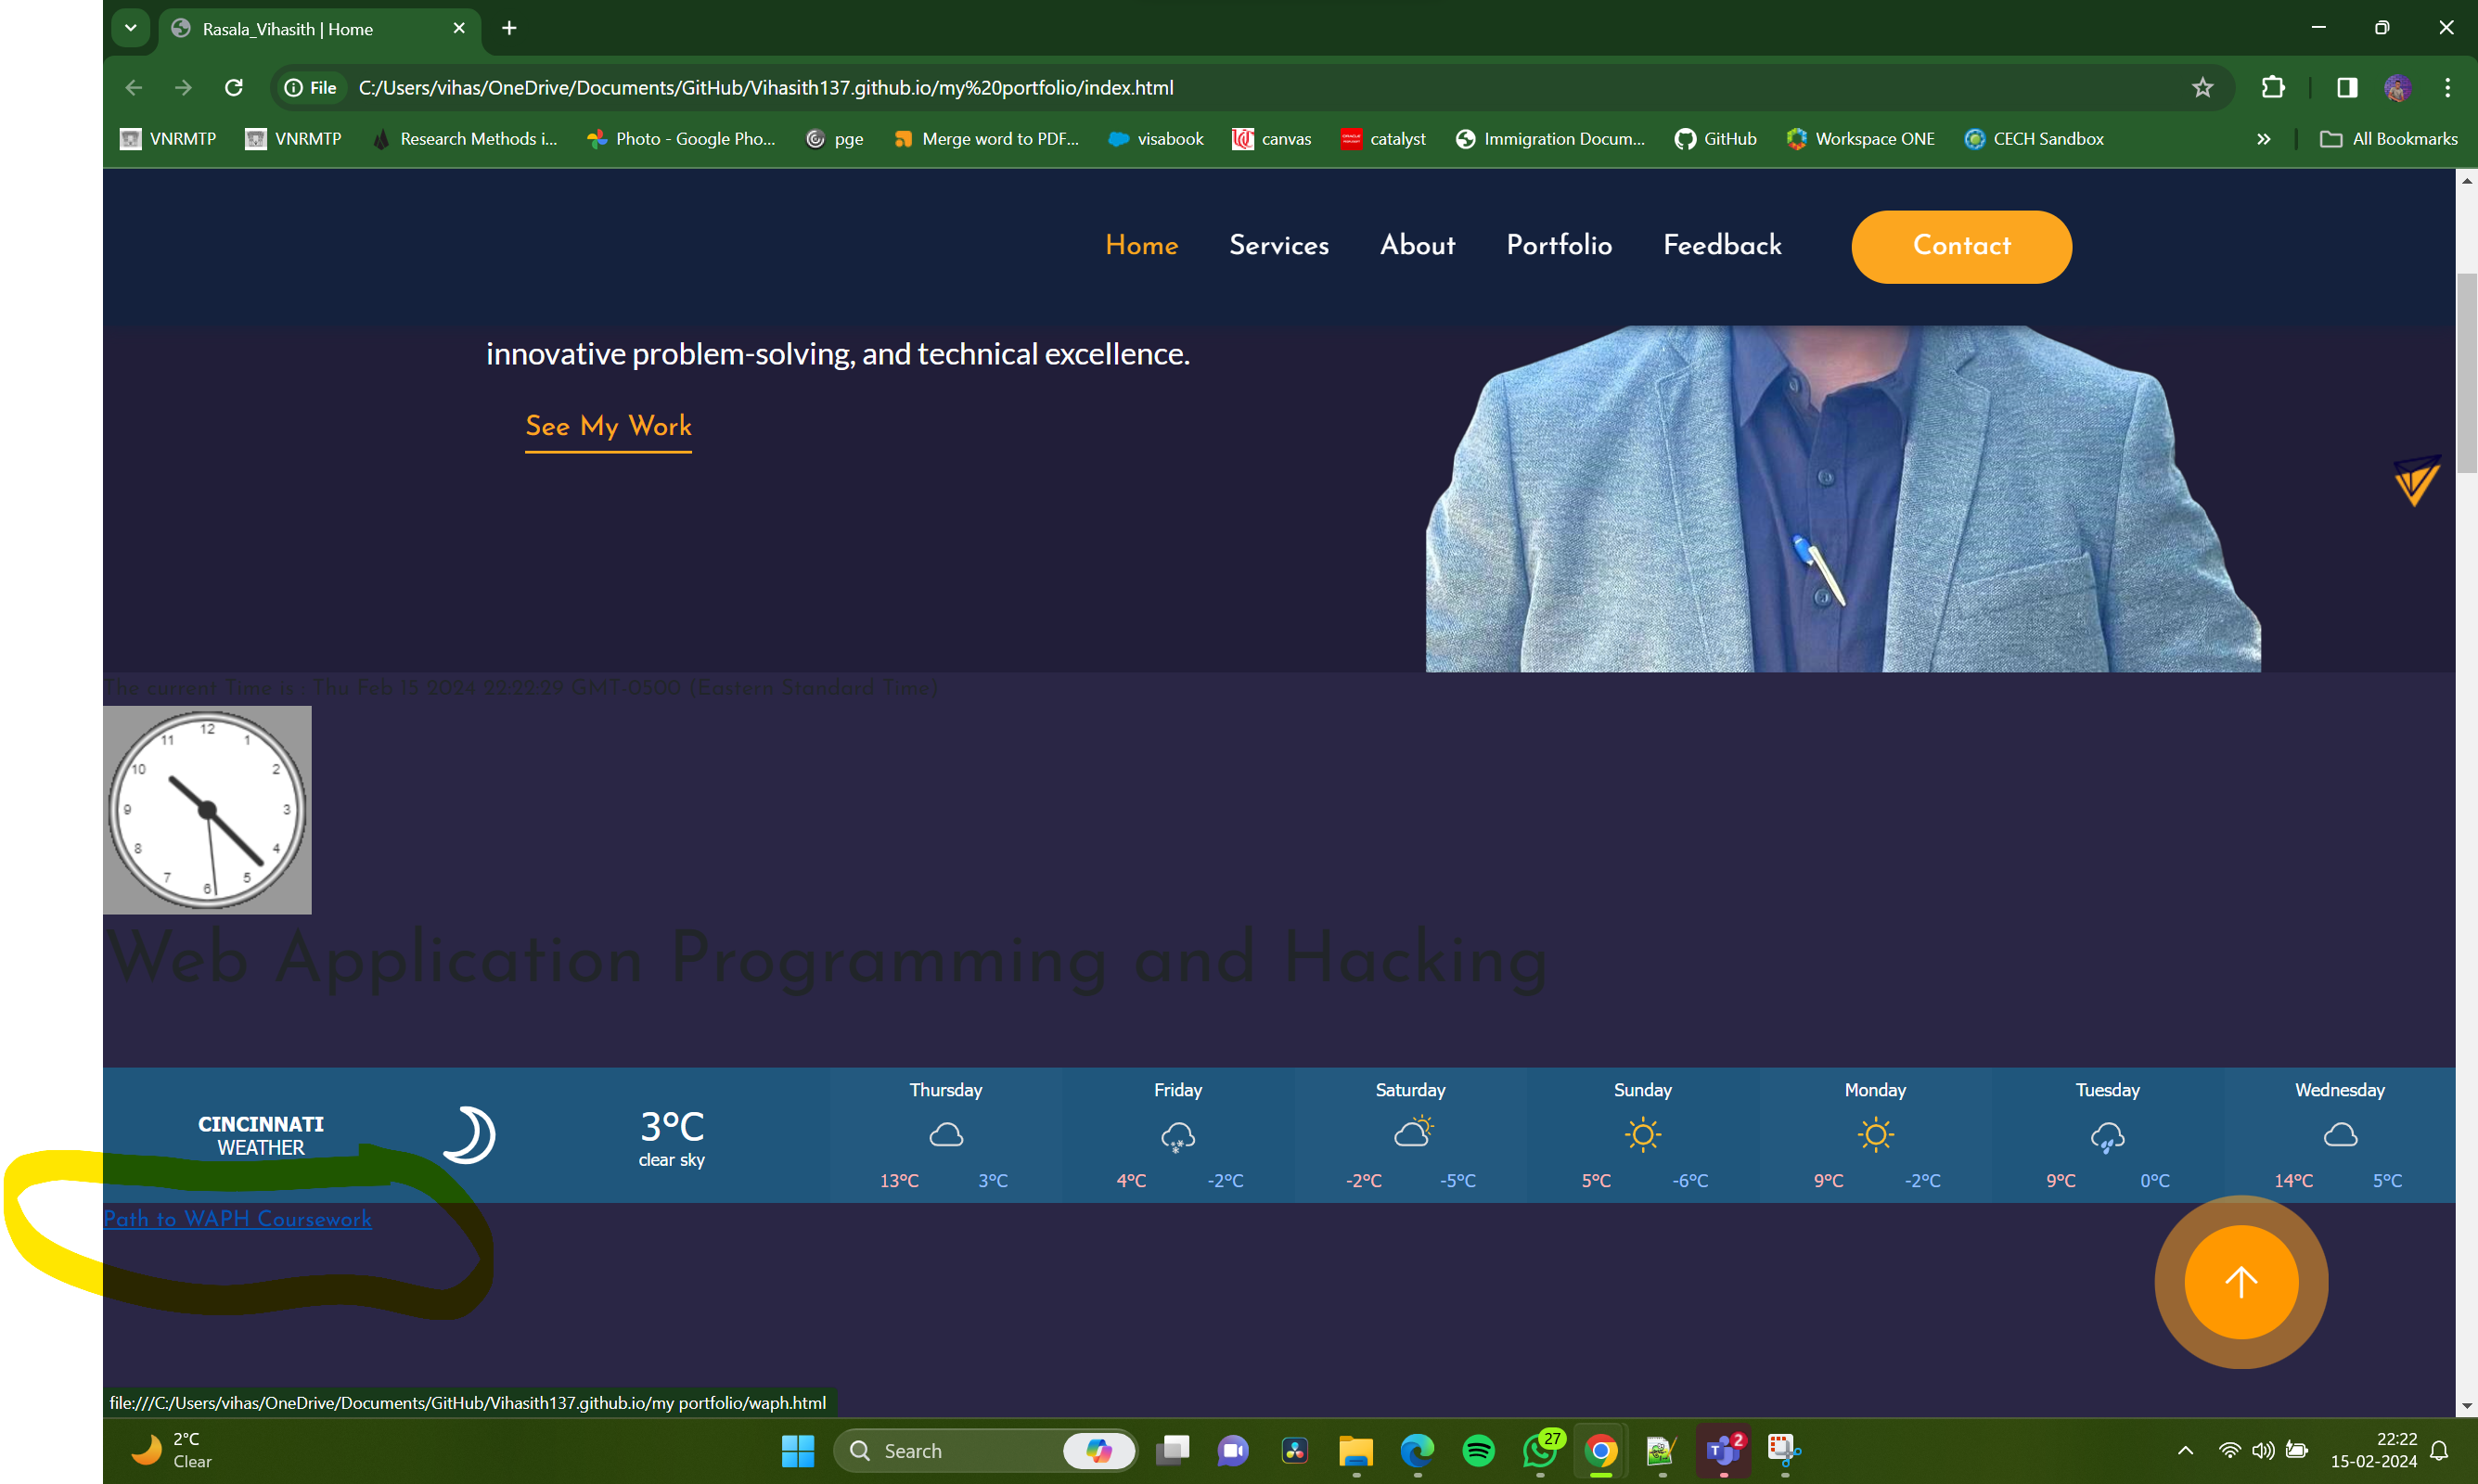
Task: Click the See My Work link
Action: pos(607,427)
